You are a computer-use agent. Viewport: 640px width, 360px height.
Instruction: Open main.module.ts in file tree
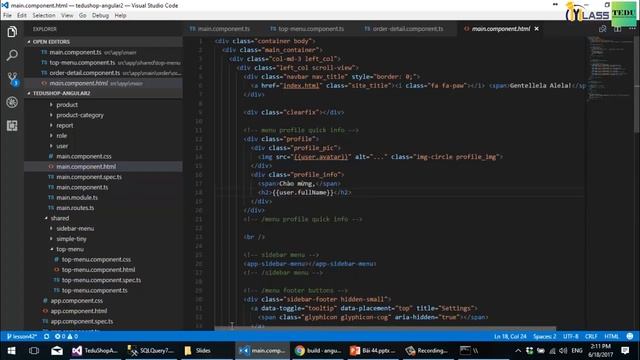click(77, 198)
